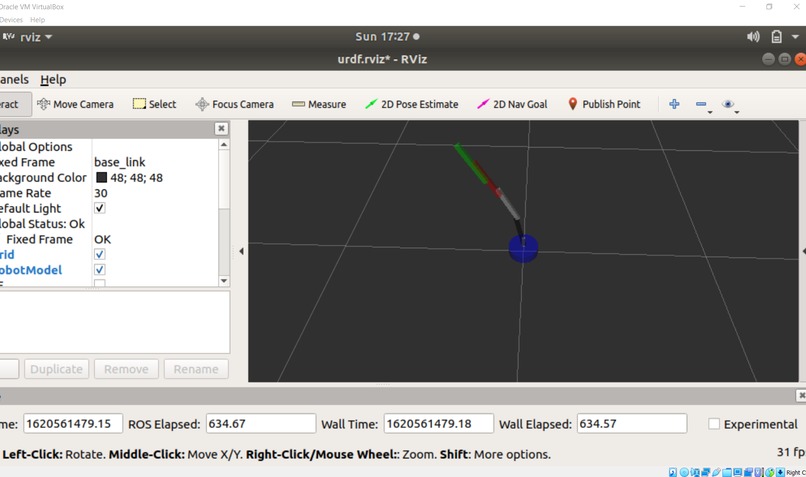The height and width of the screenshot is (477, 806).
Task: Open the VirtualBox Devices menu
Action: point(11,20)
